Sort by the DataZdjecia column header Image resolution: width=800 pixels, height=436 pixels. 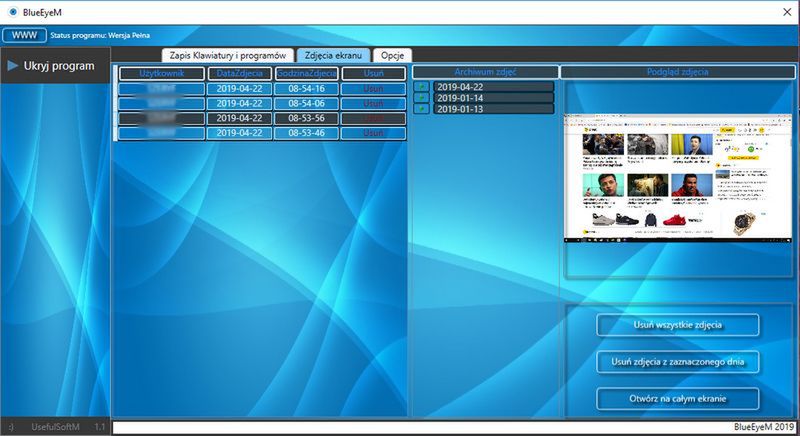pos(239,73)
